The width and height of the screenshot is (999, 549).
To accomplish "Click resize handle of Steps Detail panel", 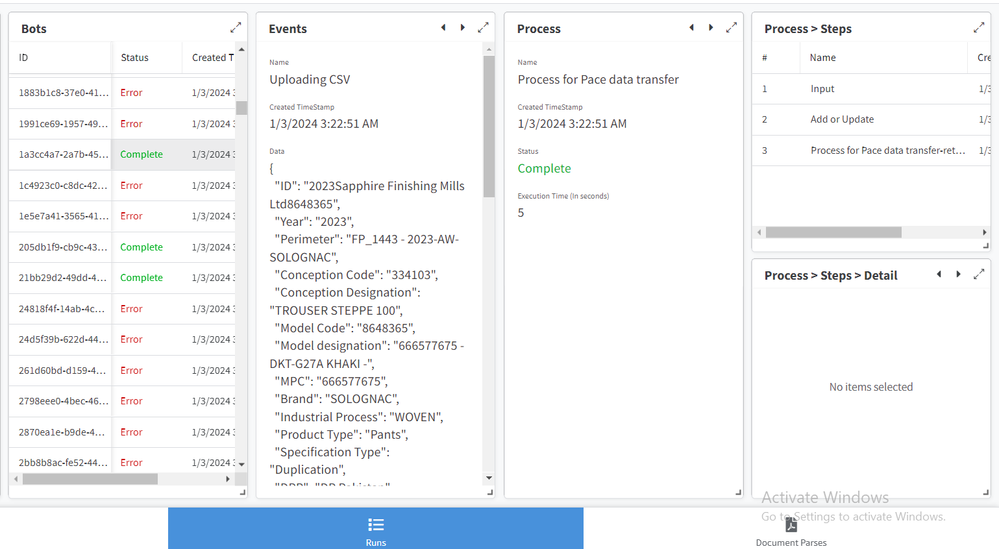I will [986, 492].
